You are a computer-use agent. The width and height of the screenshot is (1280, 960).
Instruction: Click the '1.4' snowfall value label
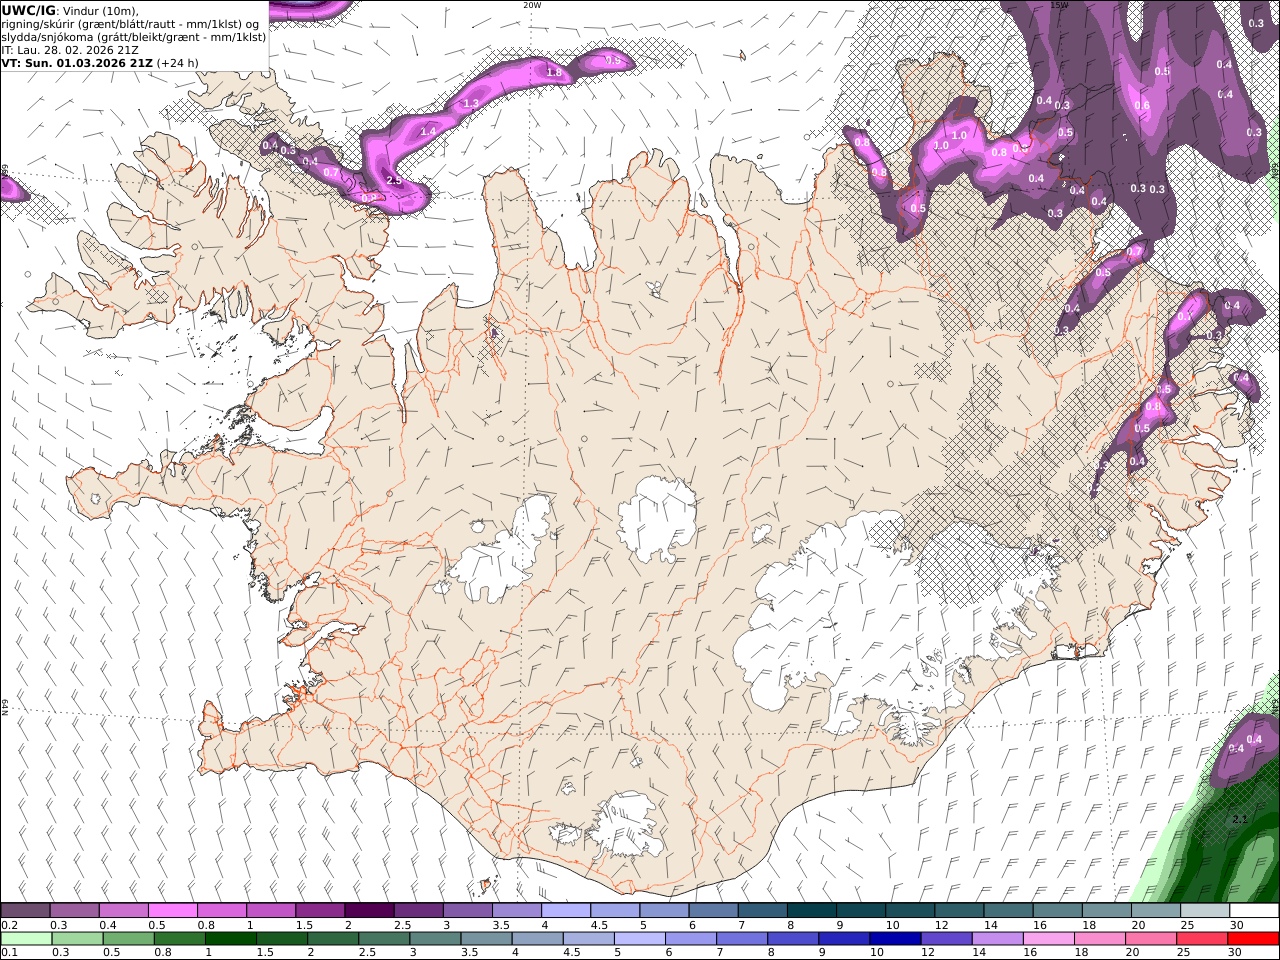pyautogui.click(x=428, y=131)
